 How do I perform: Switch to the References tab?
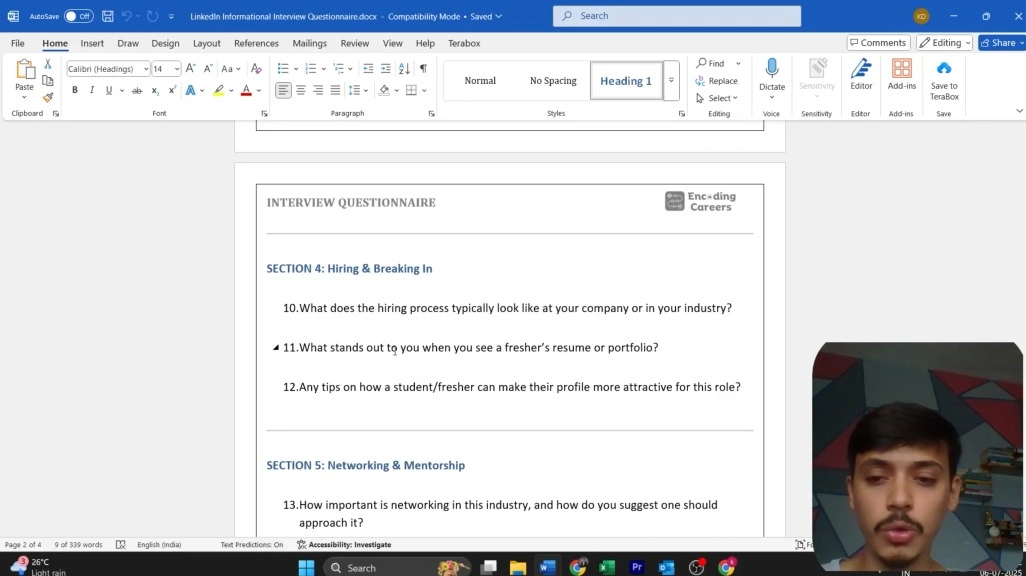[256, 43]
